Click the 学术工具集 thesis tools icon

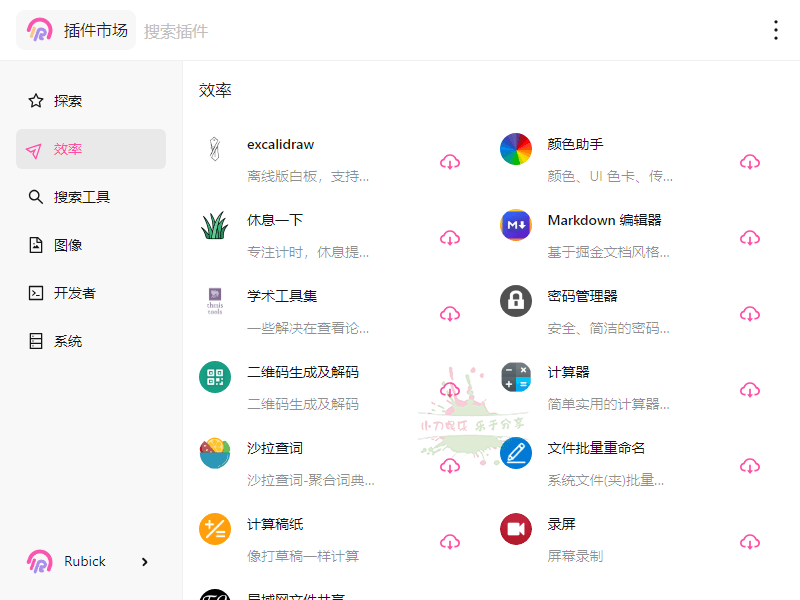tap(214, 302)
